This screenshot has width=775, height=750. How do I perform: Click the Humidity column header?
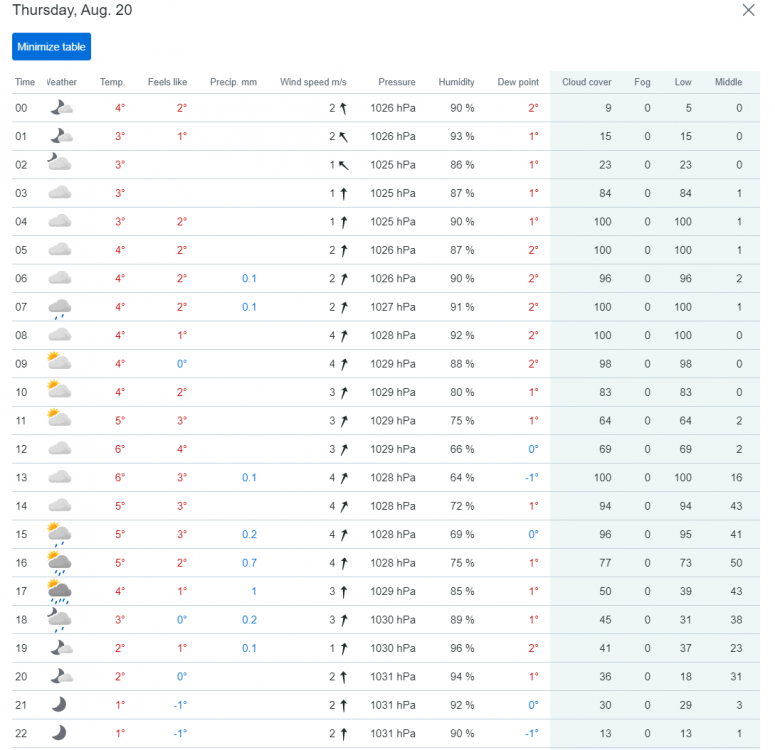pyautogui.click(x=456, y=82)
